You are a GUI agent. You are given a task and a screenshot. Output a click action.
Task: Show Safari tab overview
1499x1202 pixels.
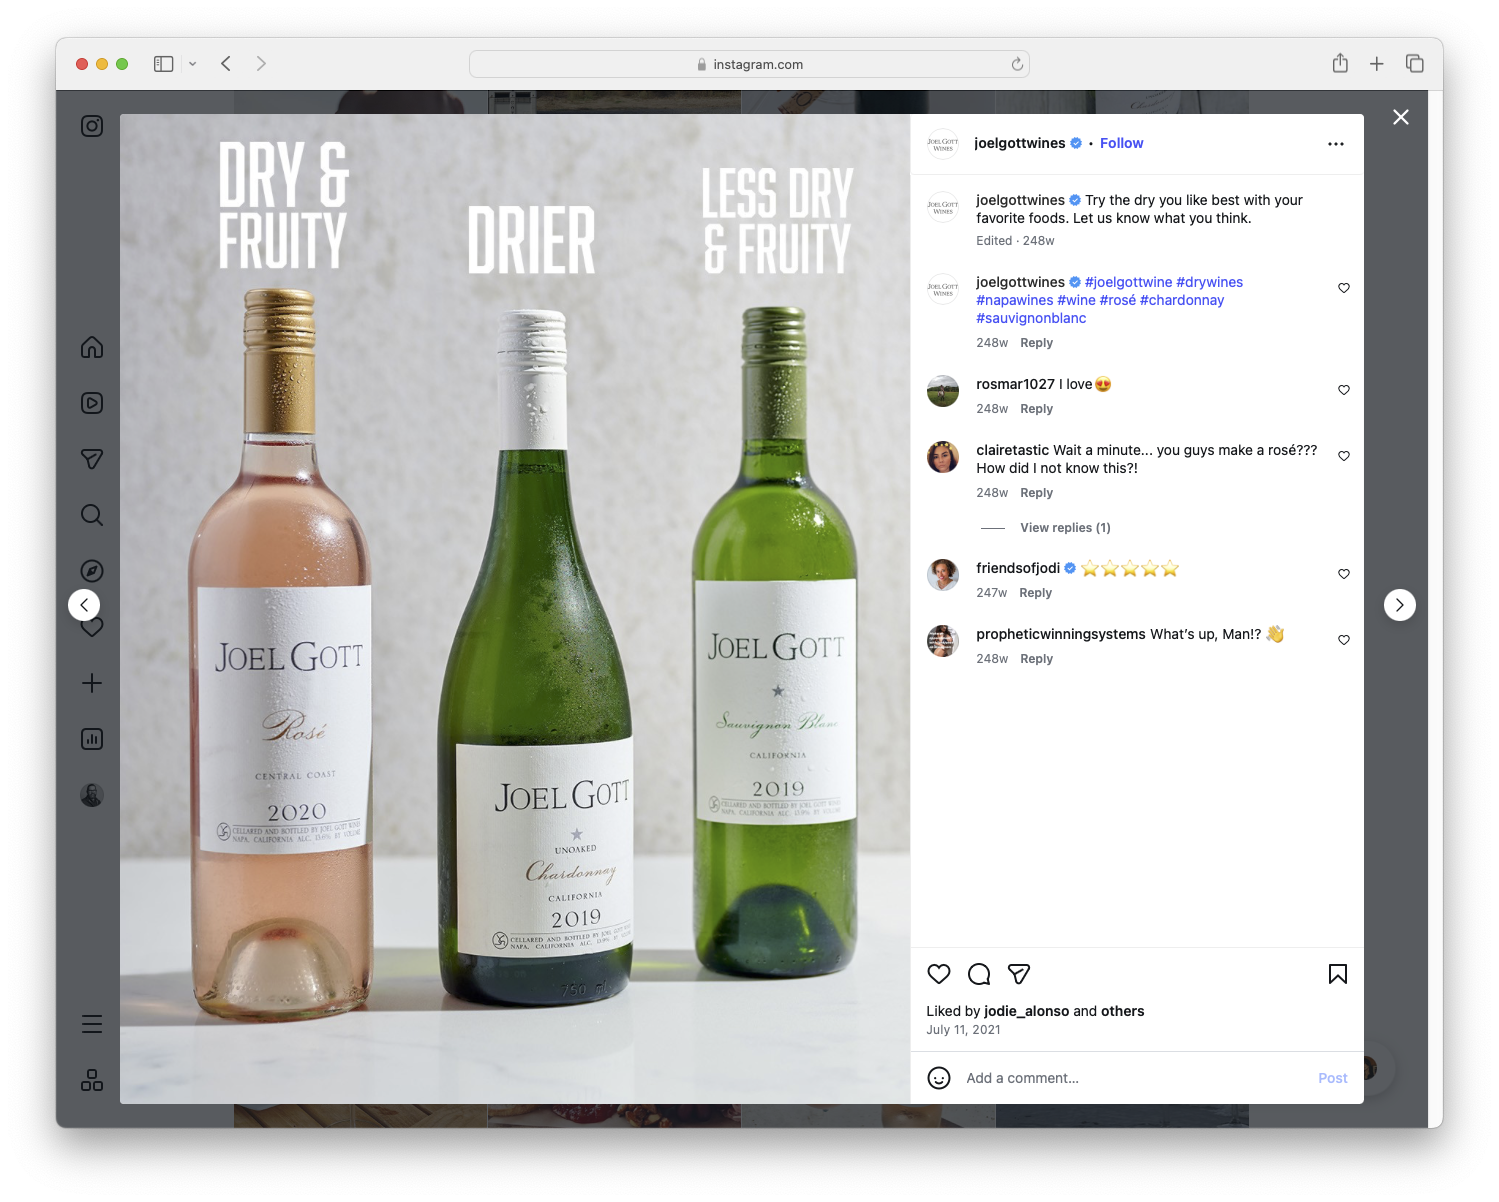tap(1414, 64)
